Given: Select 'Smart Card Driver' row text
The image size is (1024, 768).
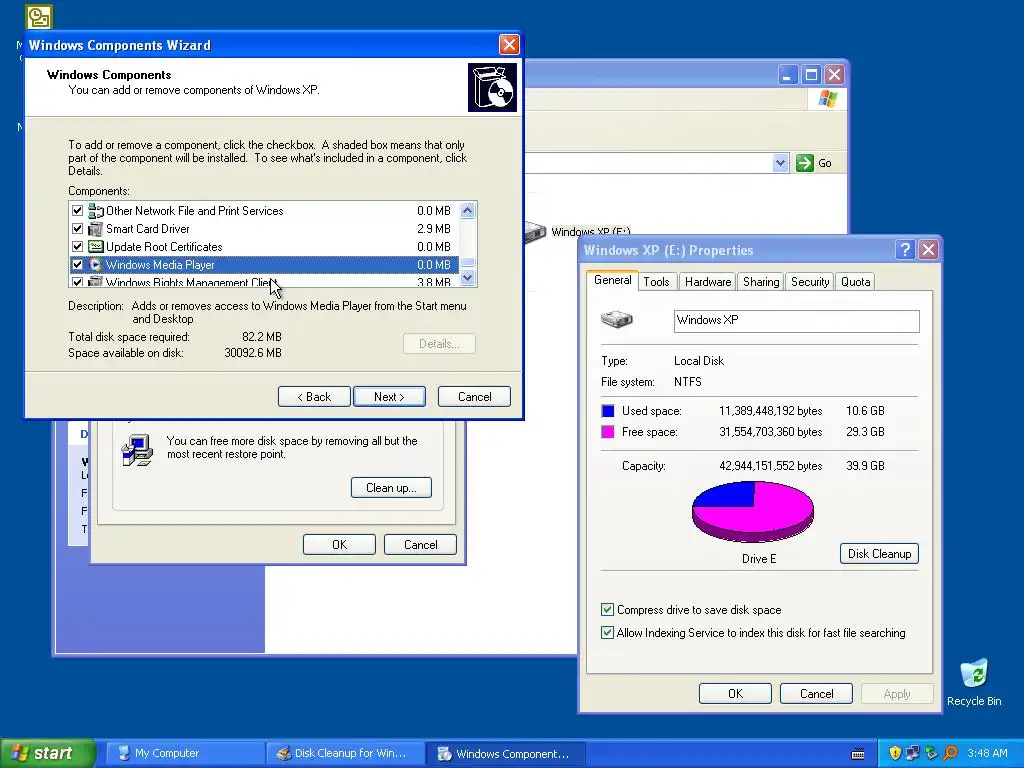Looking at the screenshot, I should (x=148, y=229).
